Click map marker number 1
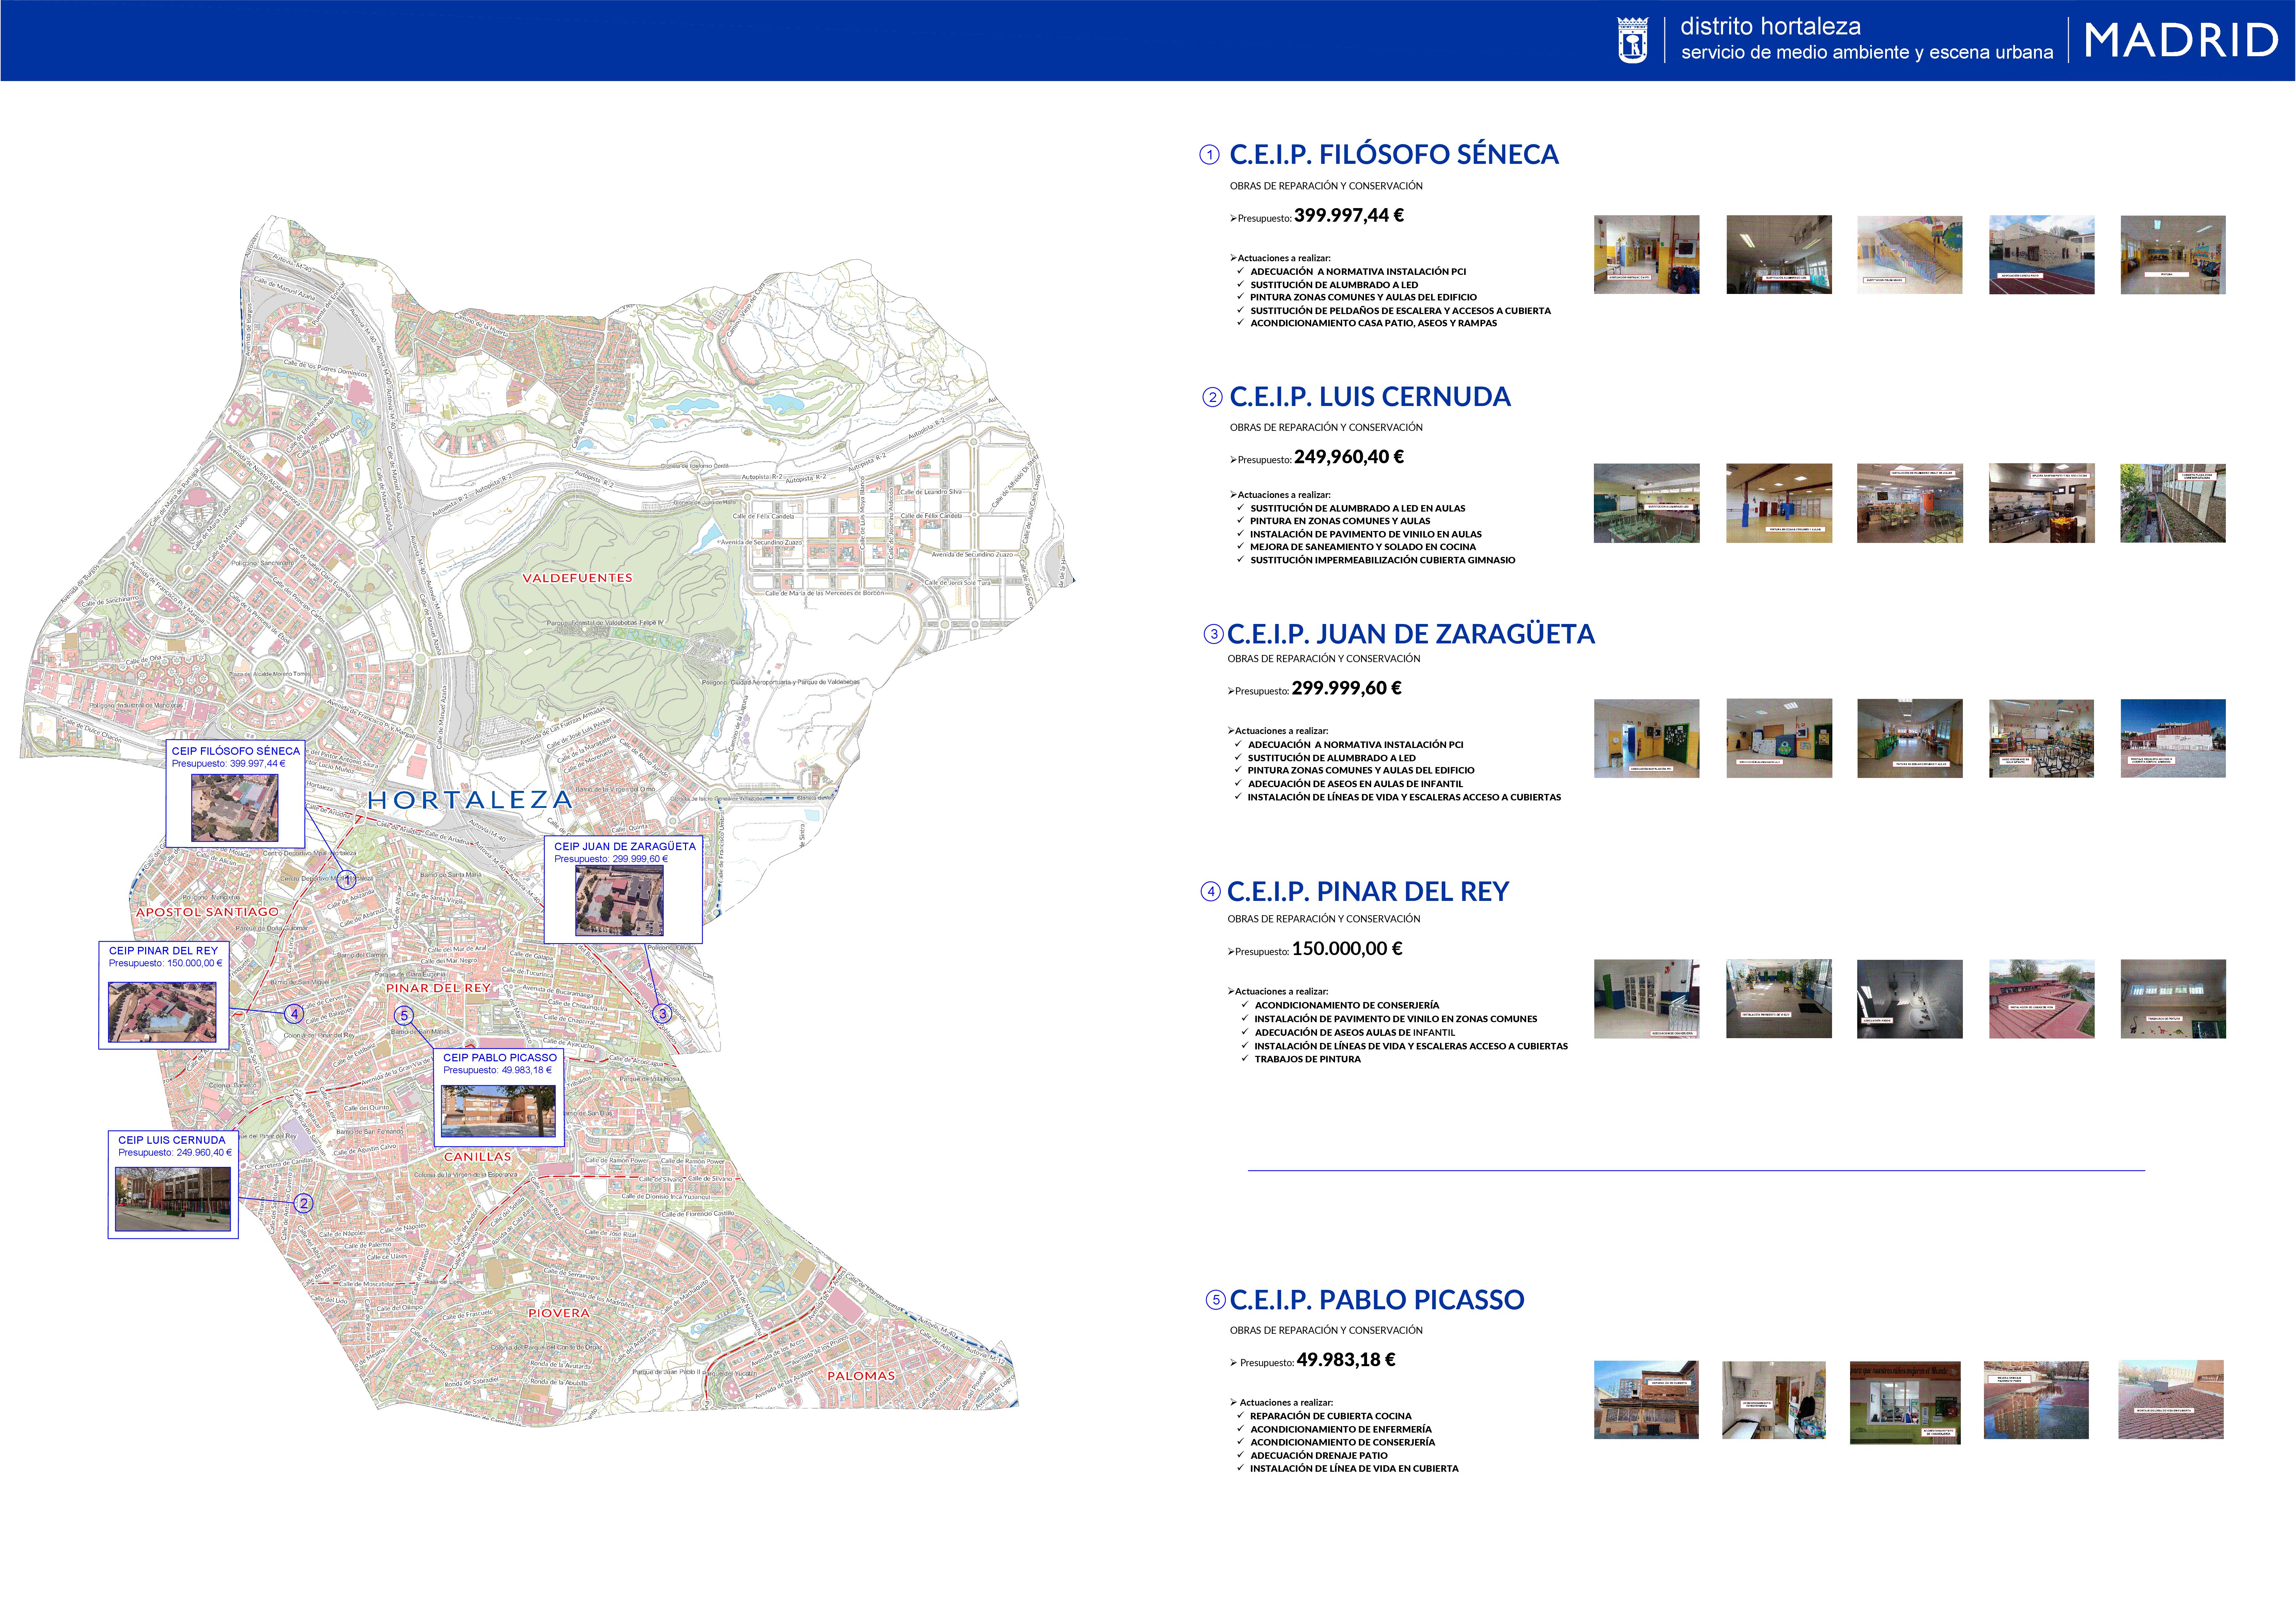The width and height of the screenshot is (2296, 1624). 346,880
